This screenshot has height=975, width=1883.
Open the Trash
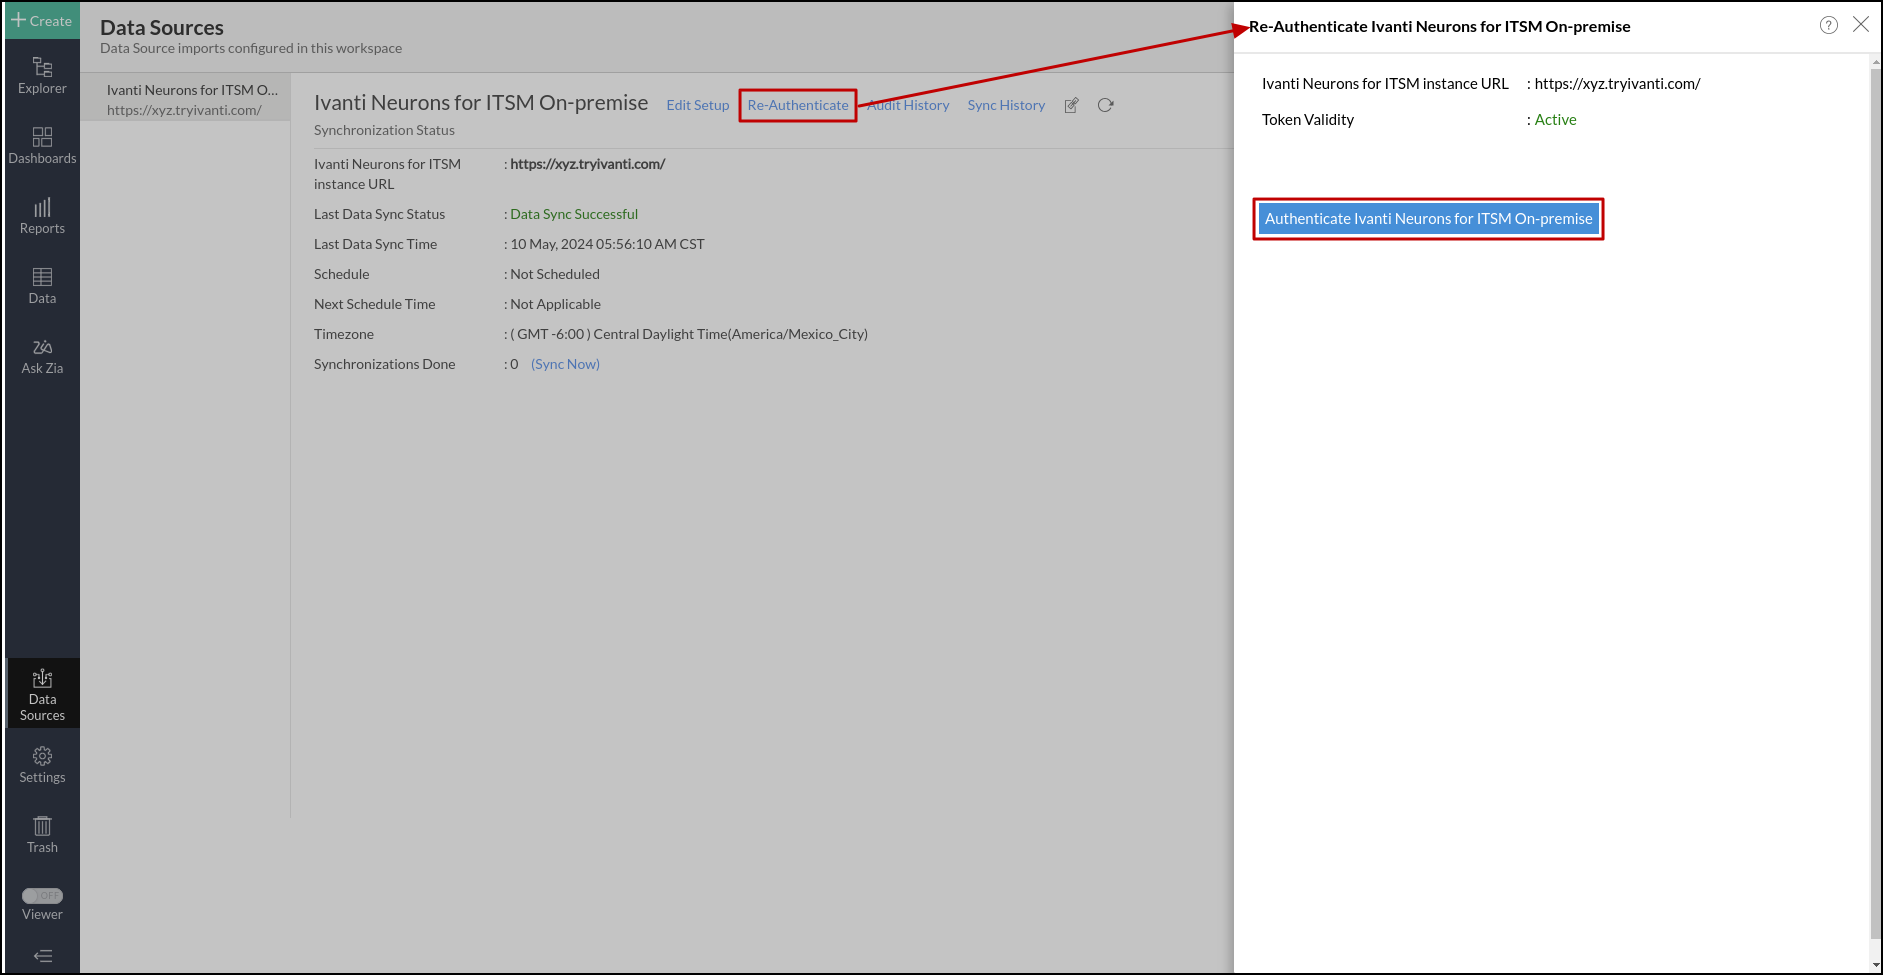(41, 833)
